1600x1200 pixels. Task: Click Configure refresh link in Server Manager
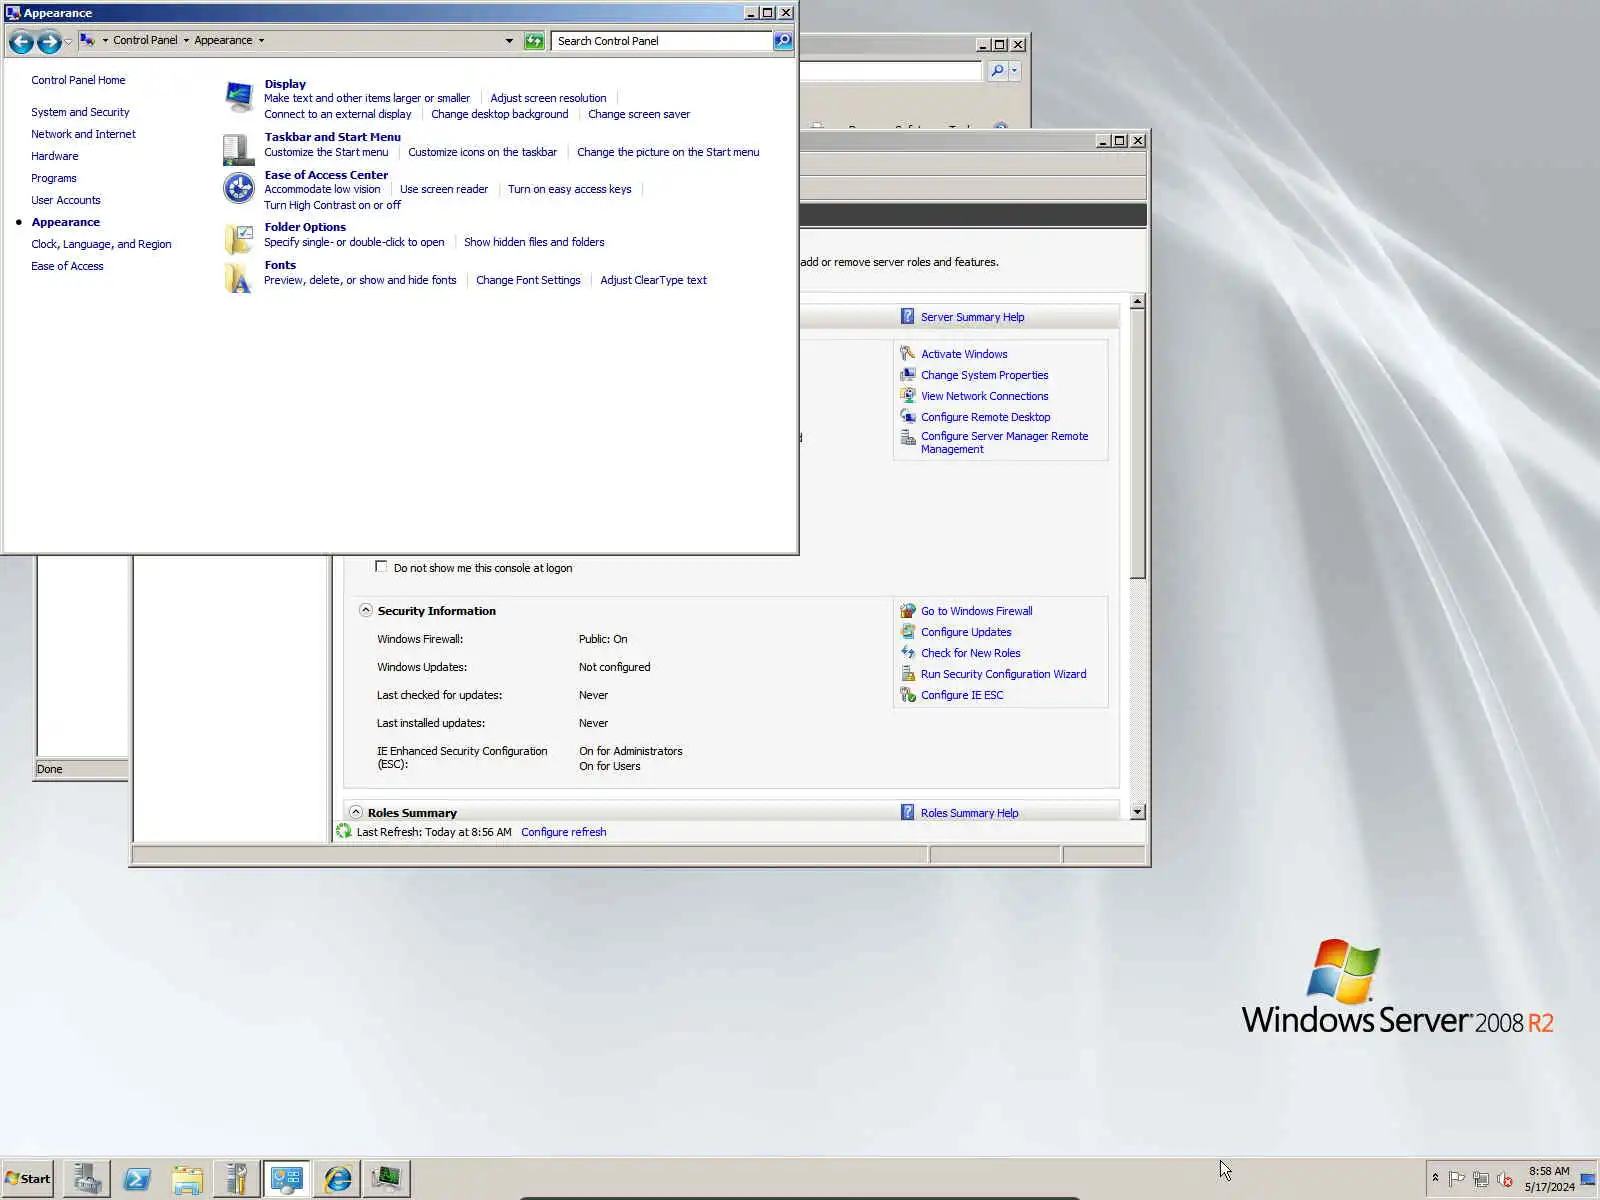click(x=563, y=832)
